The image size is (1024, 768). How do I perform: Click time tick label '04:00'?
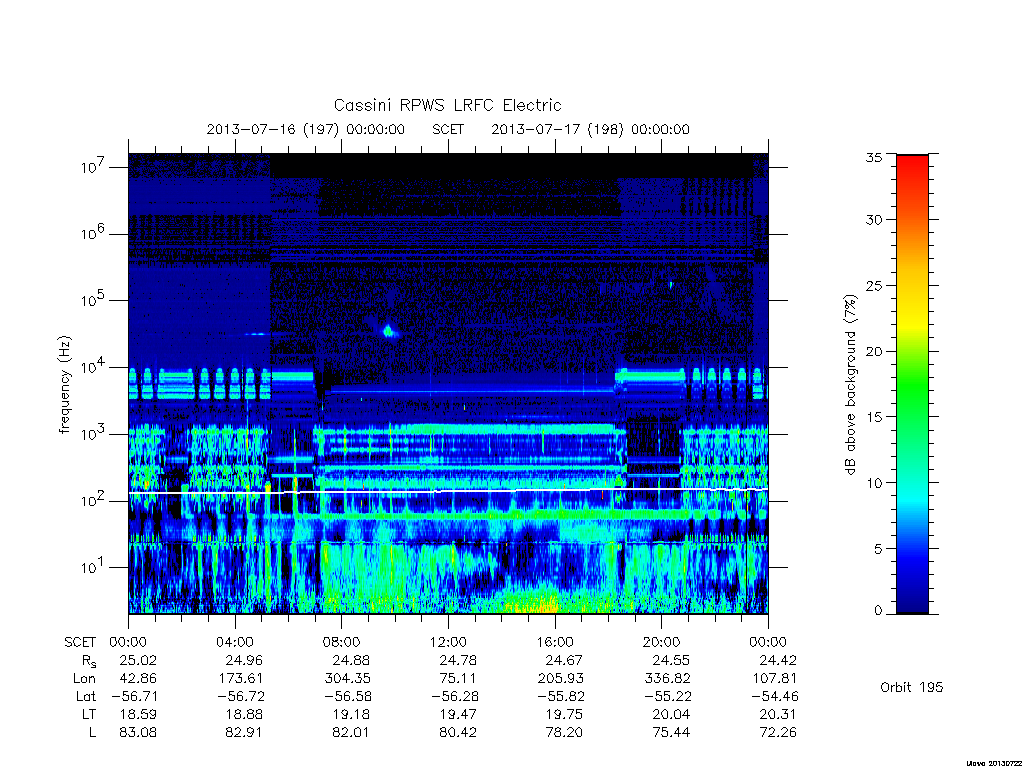pyautogui.click(x=235, y=642)
